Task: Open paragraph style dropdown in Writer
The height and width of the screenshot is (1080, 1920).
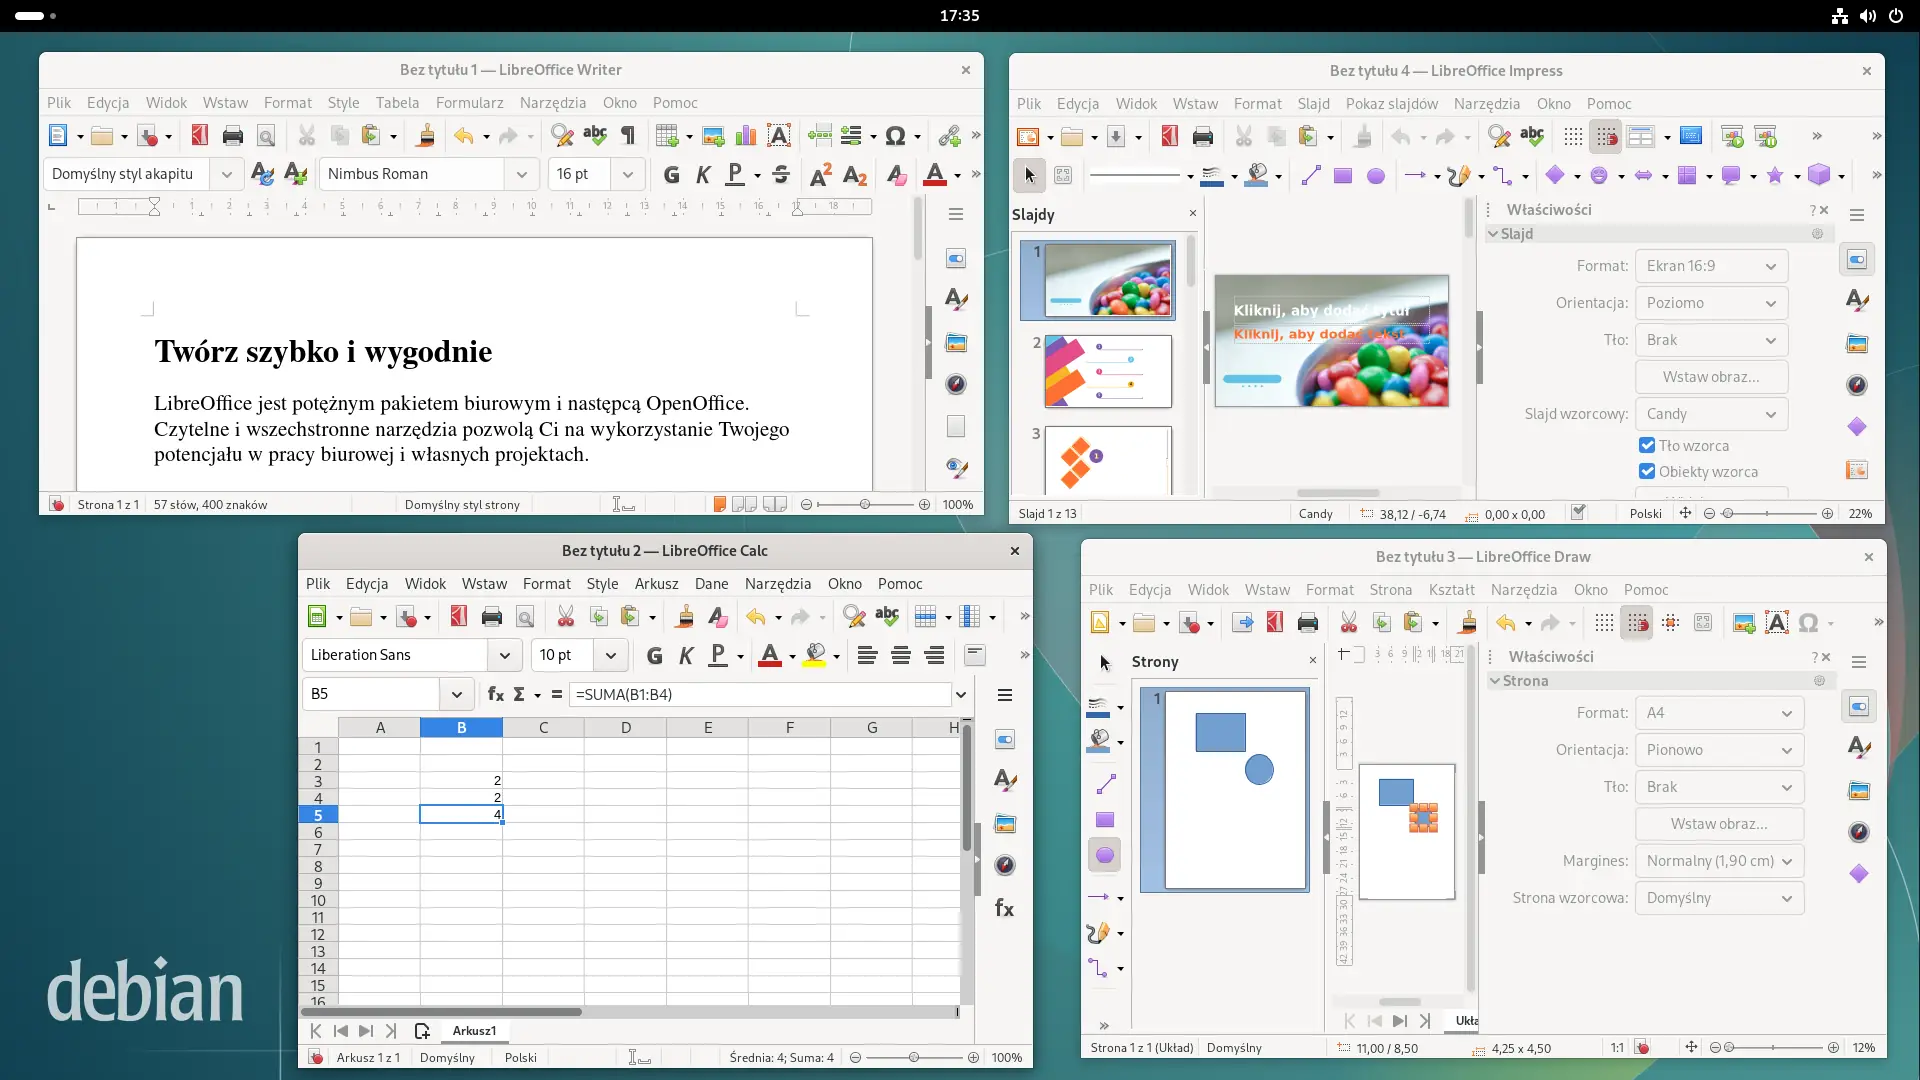Action: coord(226,174)
